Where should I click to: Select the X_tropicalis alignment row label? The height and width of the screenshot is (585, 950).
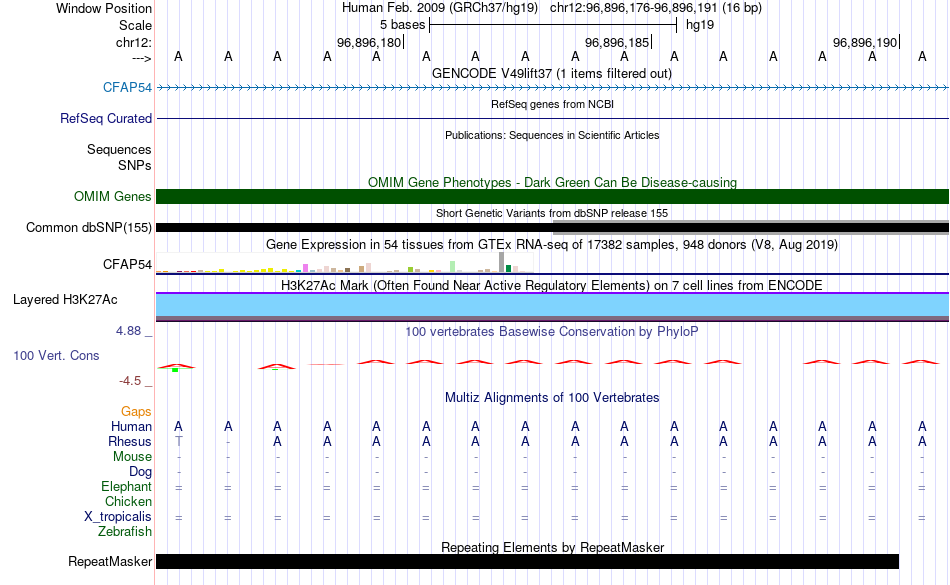point(118,517)
